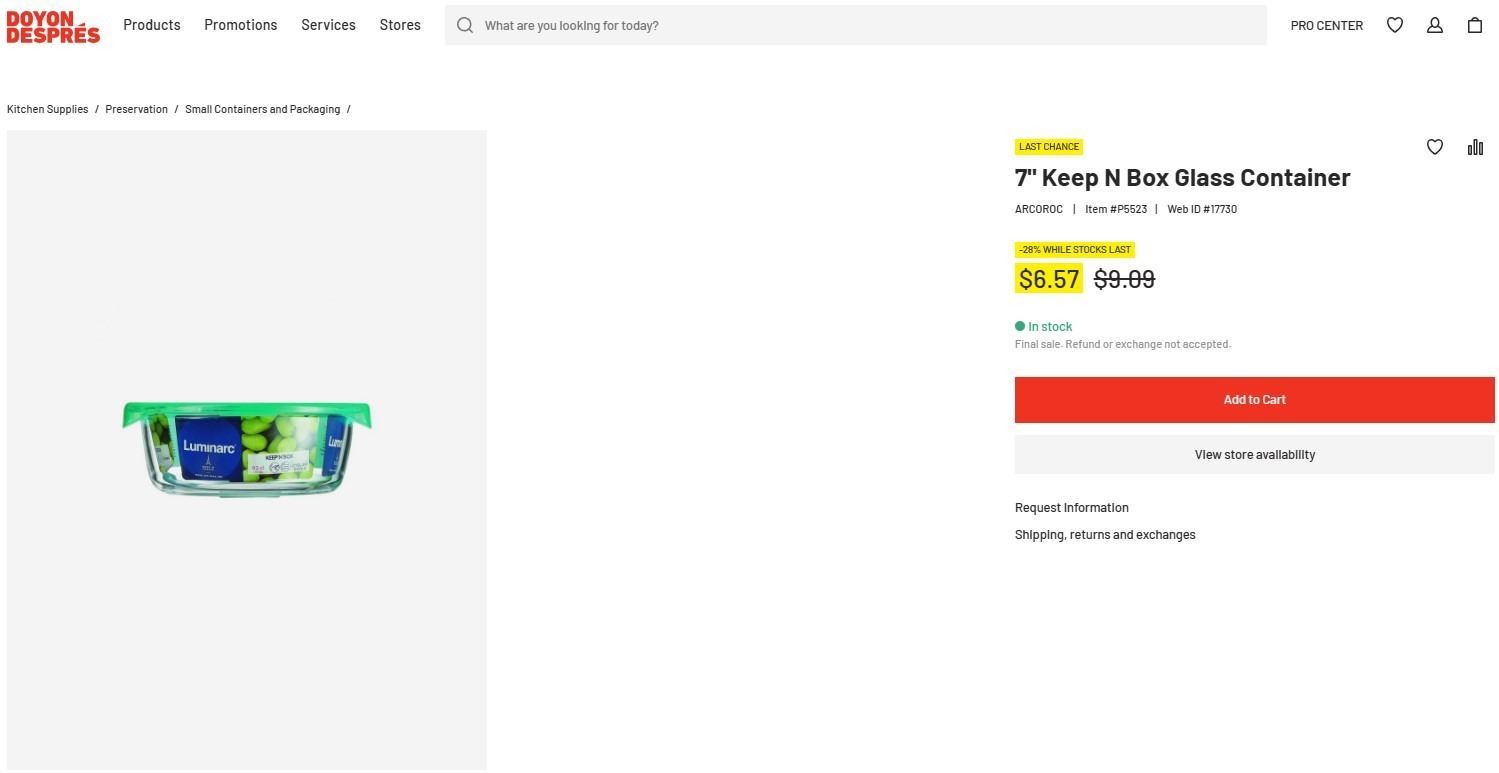
Task: Open the user account icon
Action: coord(1435,25)
